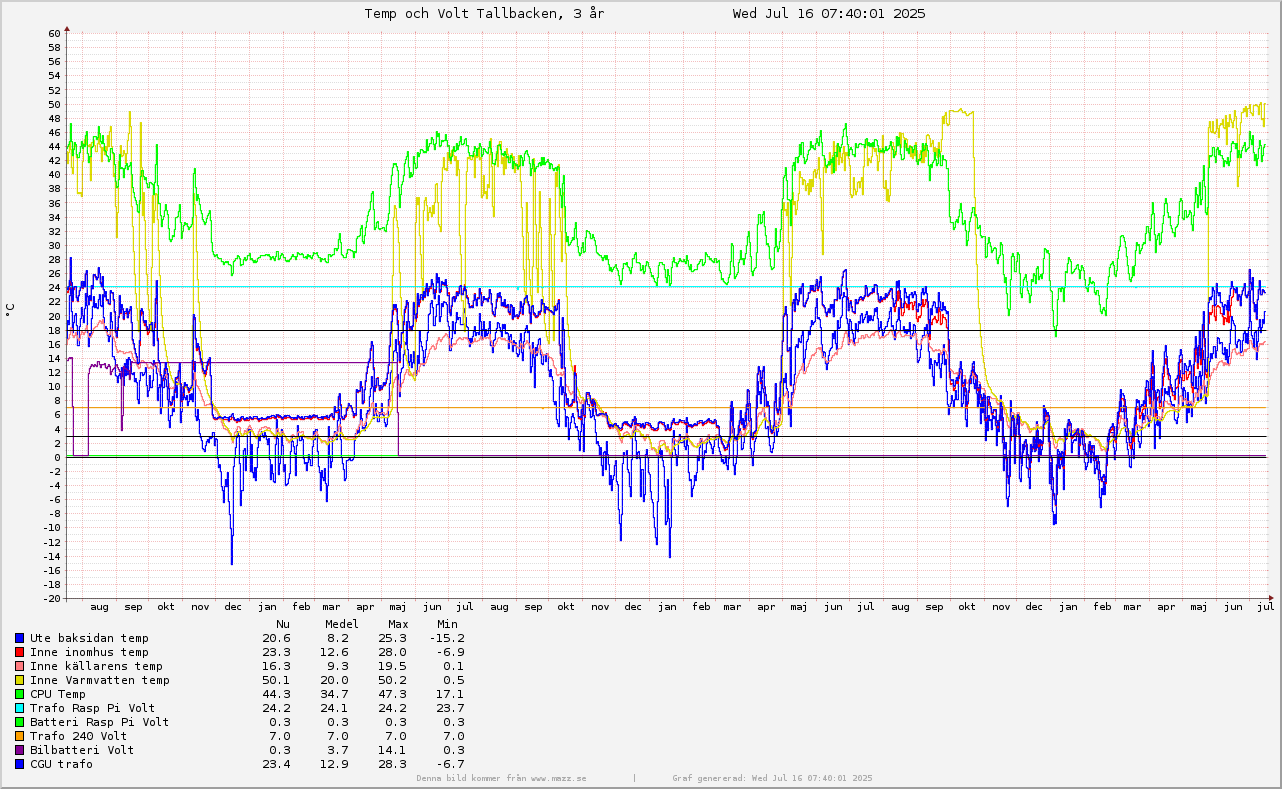Click the purple swatch for Bilbatteri Volt
Image resolution: width=1282 pixels, height=789 pixels.
19,750
